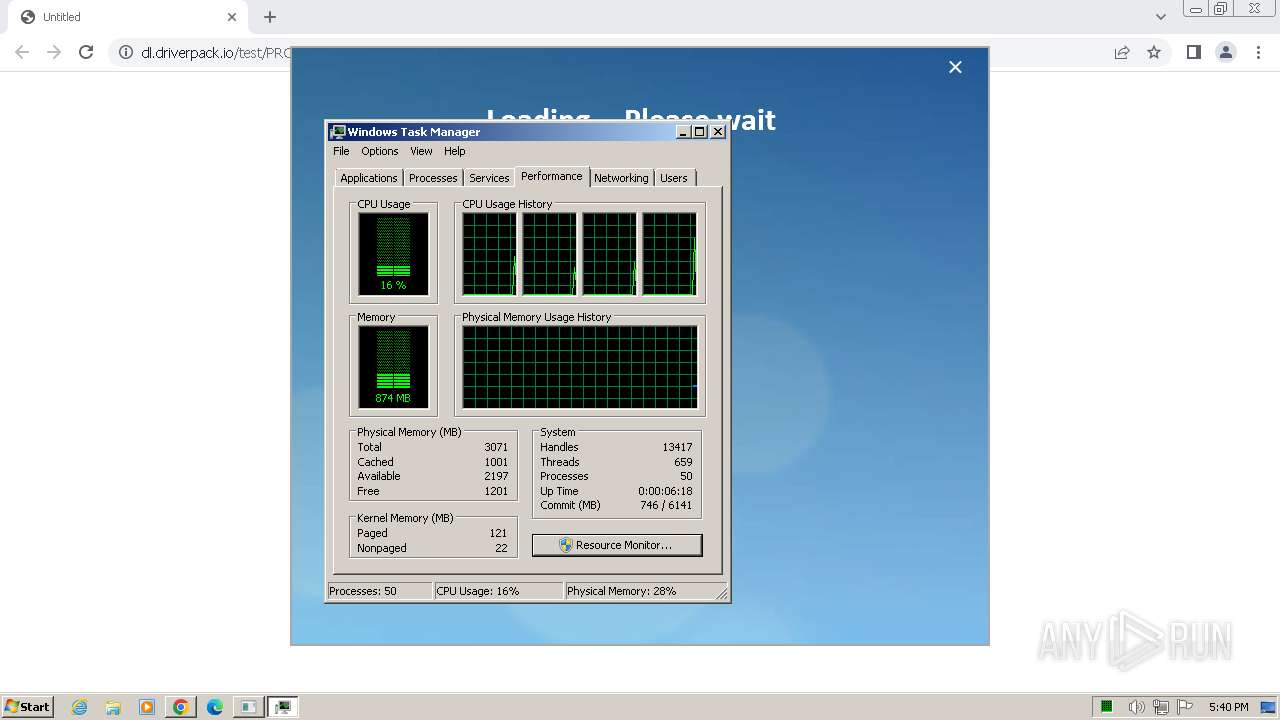This screenshot has width=1280, height=720.
Task: Click the Commit (MB) value 746 / 6141
Action: pyautogui.click(x=665, y=505)
